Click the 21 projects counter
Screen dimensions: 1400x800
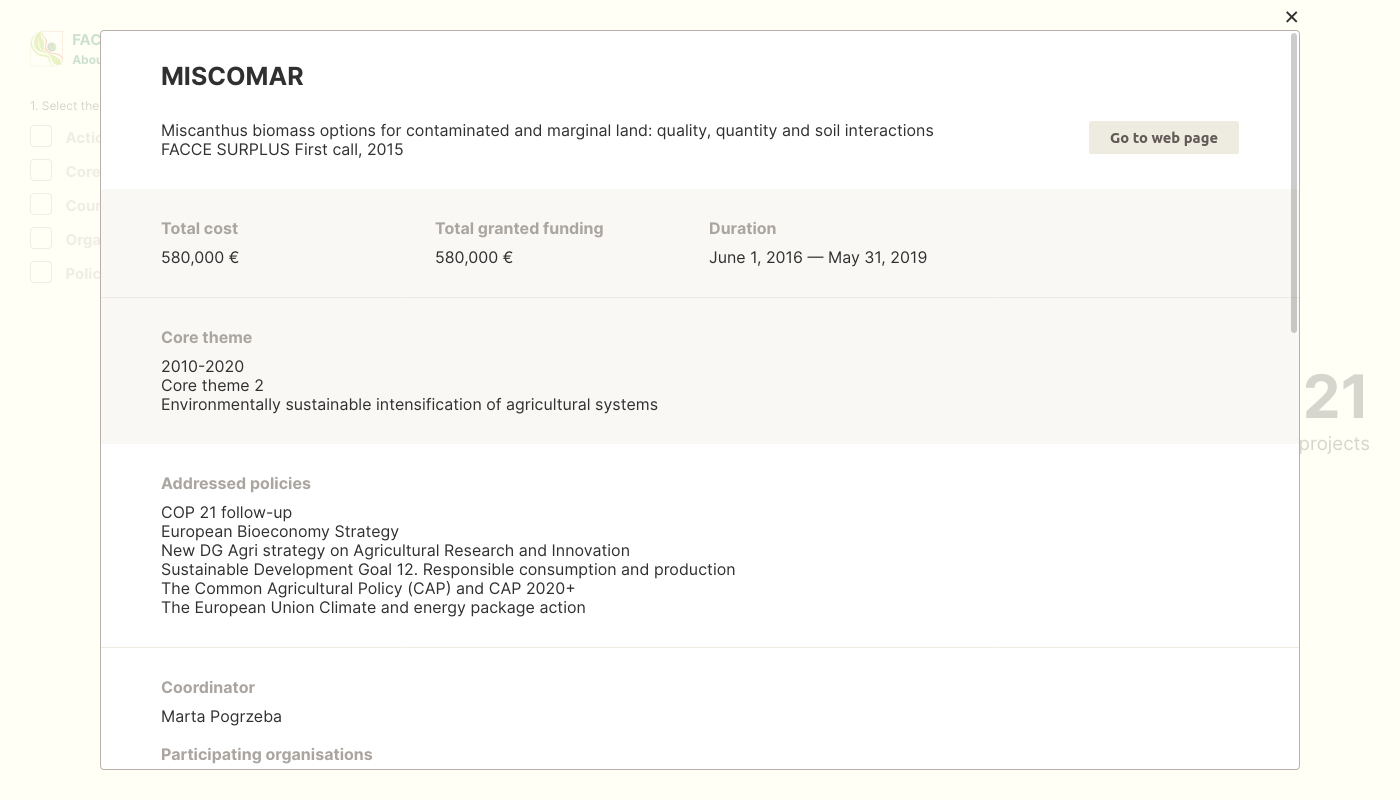click(x=1335, y=412)
